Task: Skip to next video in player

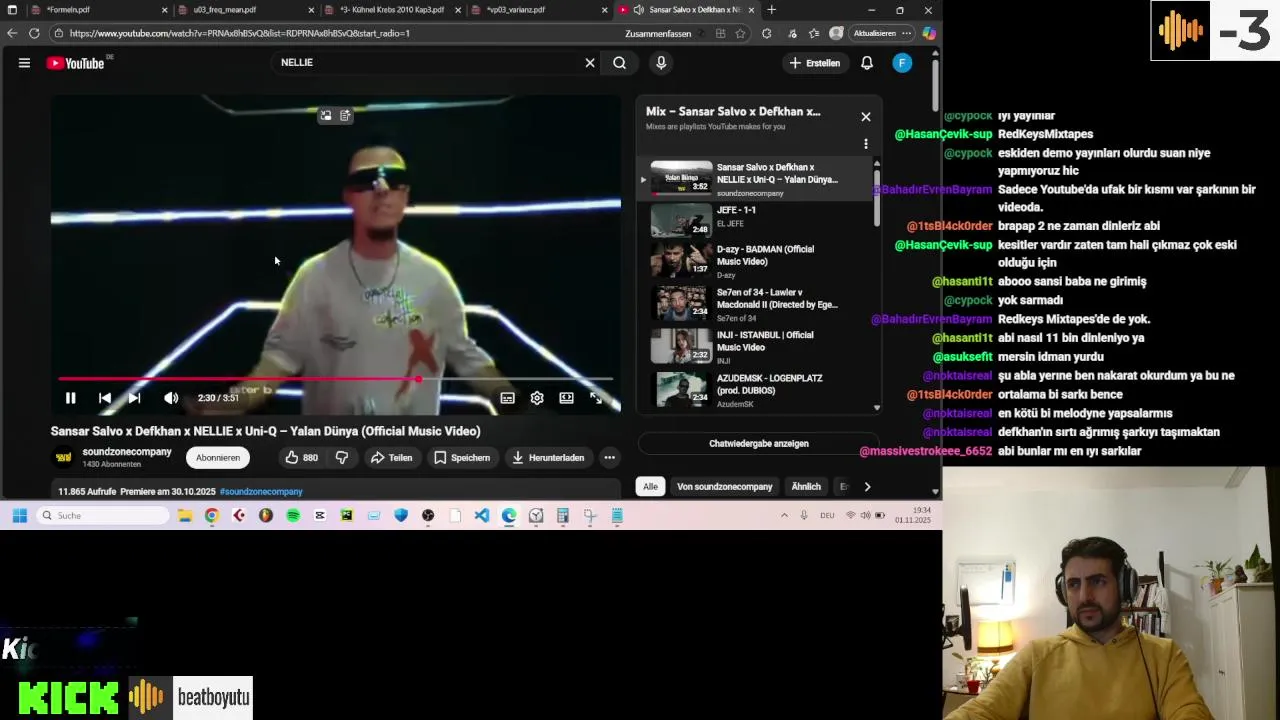Action: pyautogui.click(x=134, y=398)
